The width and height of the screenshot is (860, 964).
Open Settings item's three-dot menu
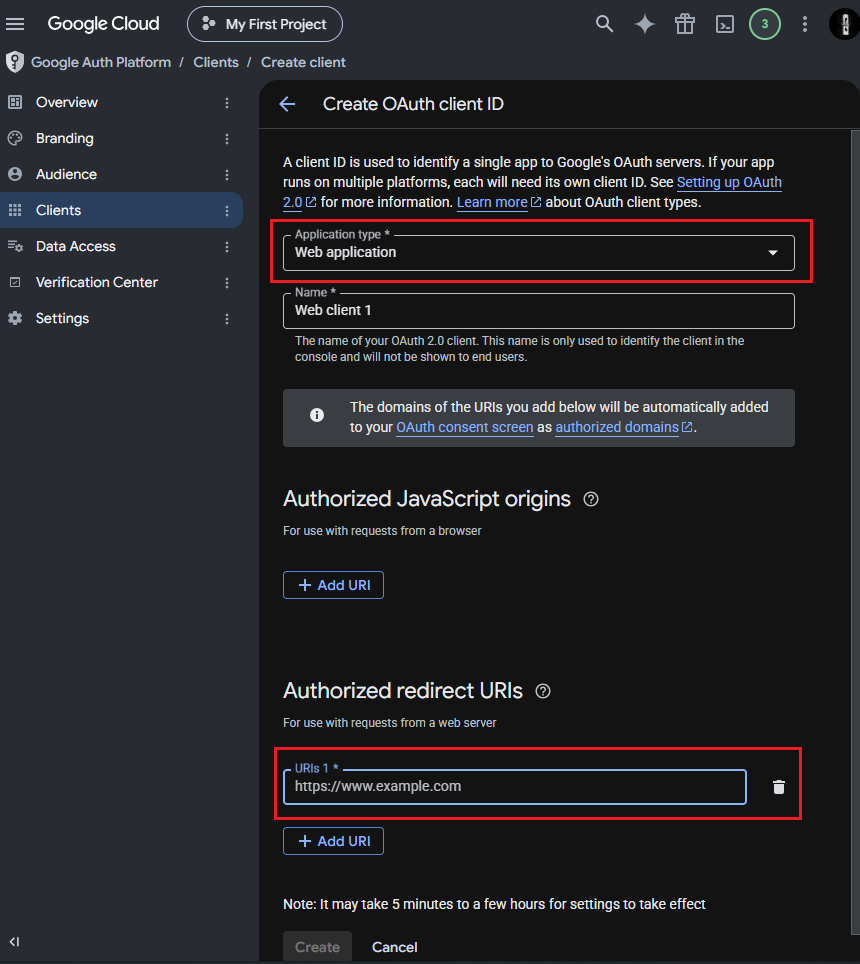227,318
